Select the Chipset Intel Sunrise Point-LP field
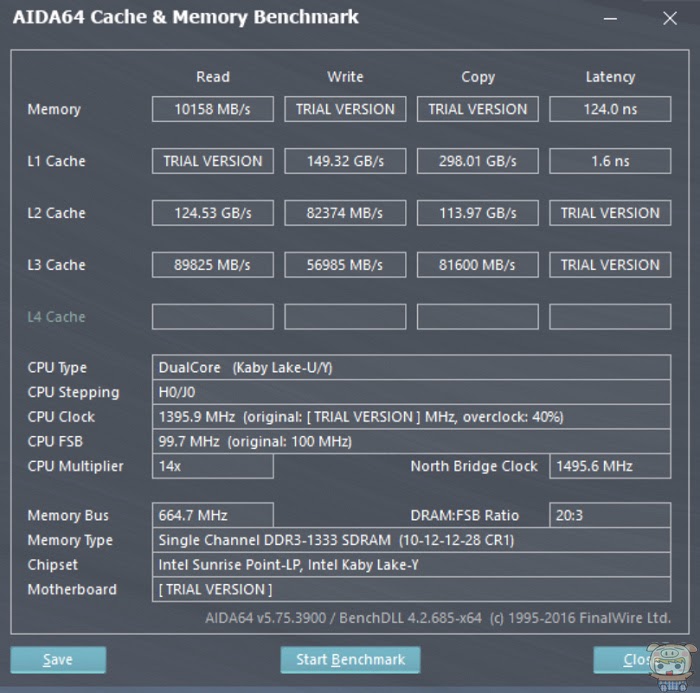The image size is (700, 693). click(x=411, y=565)
